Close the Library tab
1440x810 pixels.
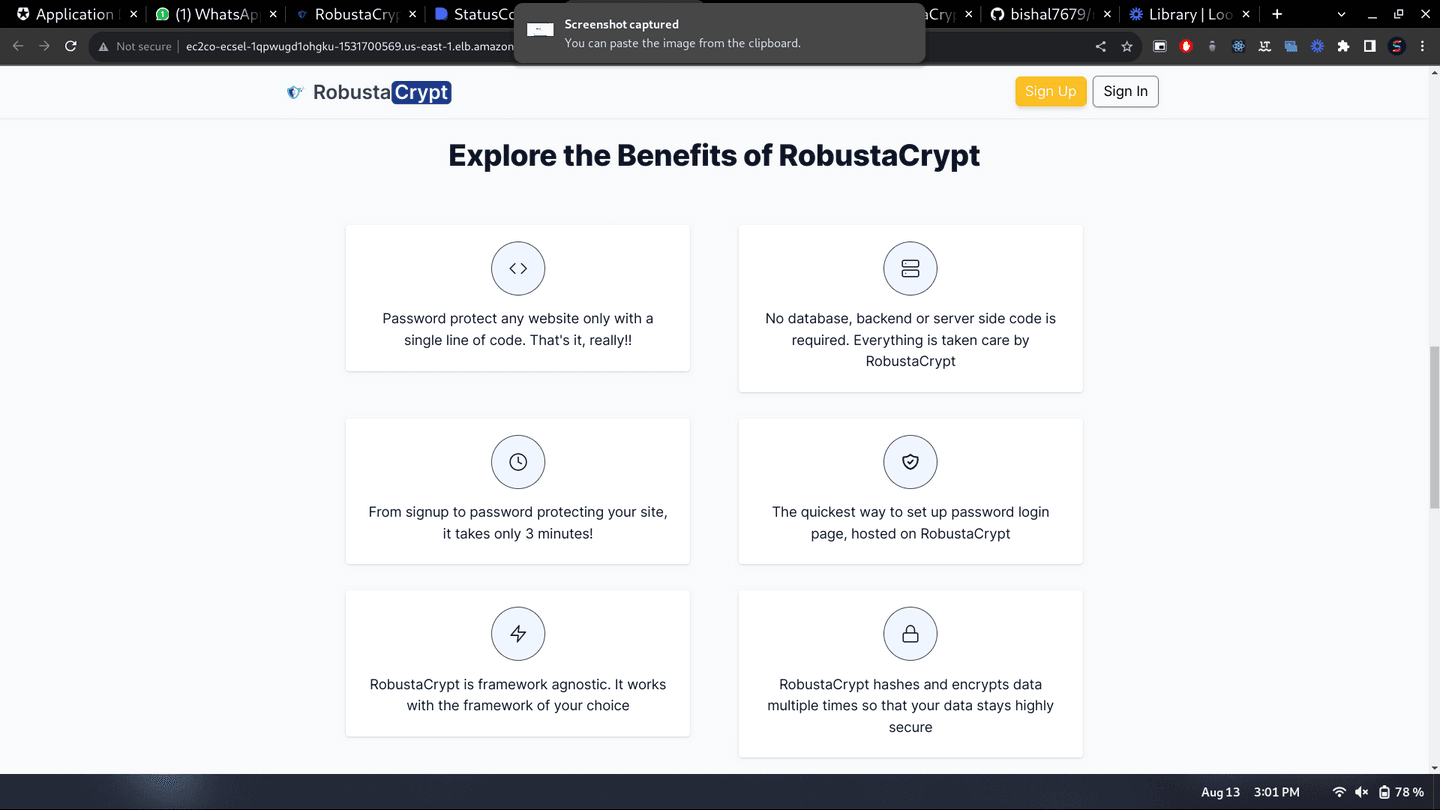(1246, 14)
